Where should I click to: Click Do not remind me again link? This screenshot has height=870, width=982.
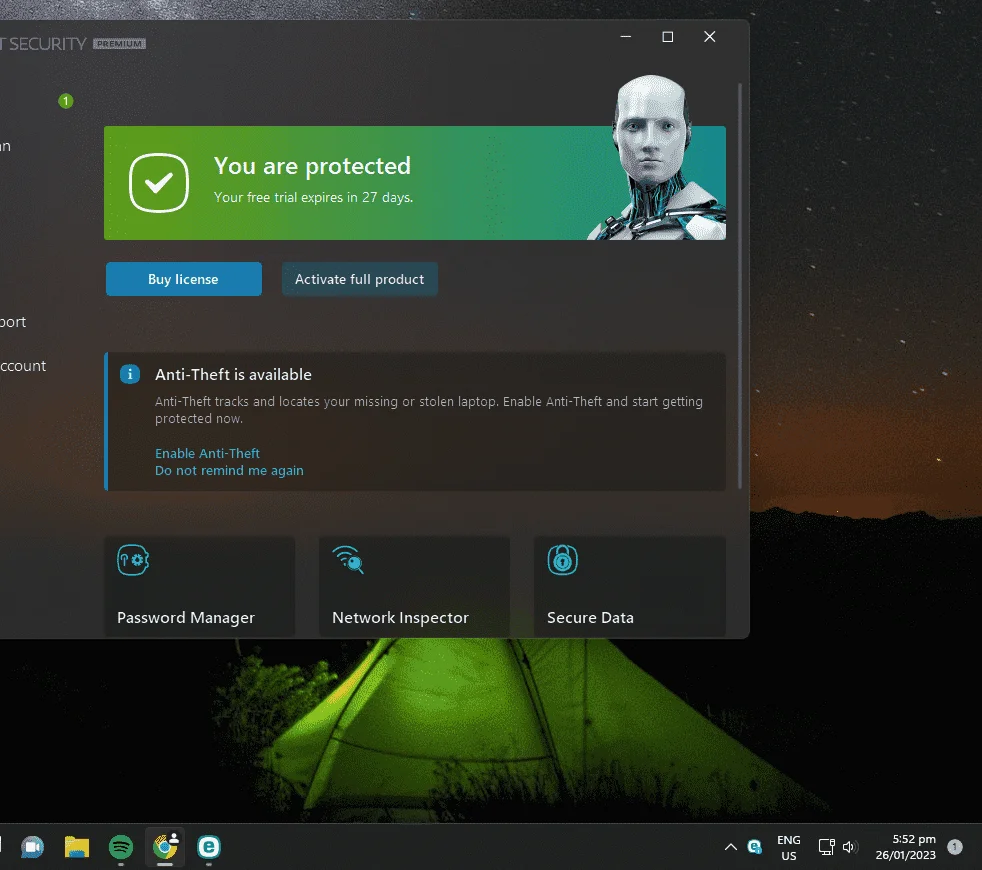[x=229, y=470]
